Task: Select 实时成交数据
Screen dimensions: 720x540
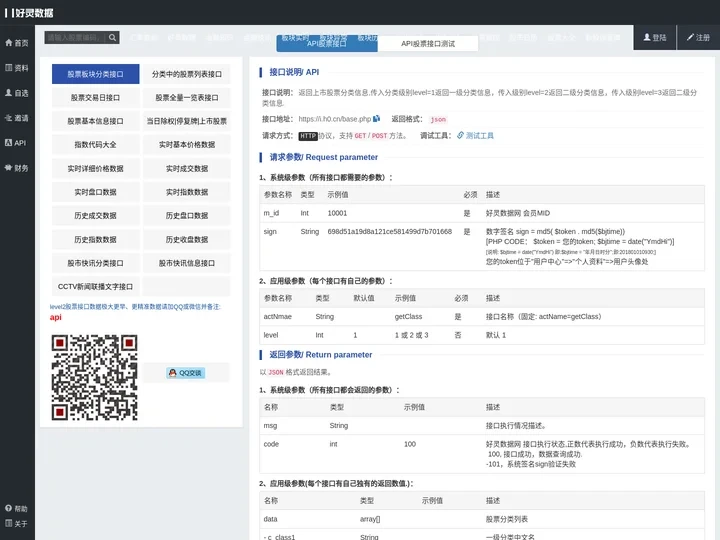Action: pos(187,169)
